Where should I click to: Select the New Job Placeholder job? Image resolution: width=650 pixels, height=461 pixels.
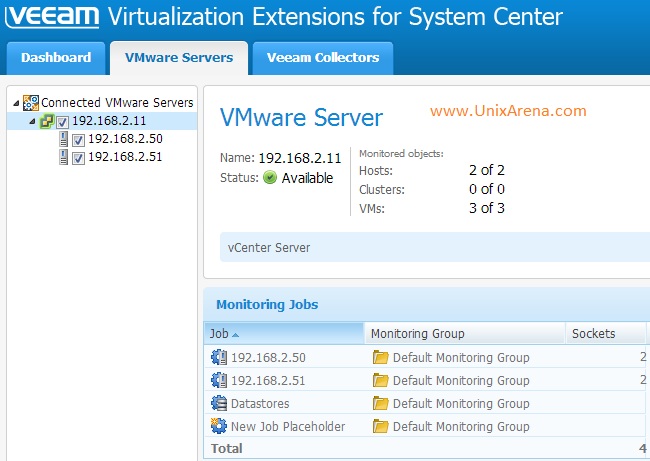(x=288, y=426)
